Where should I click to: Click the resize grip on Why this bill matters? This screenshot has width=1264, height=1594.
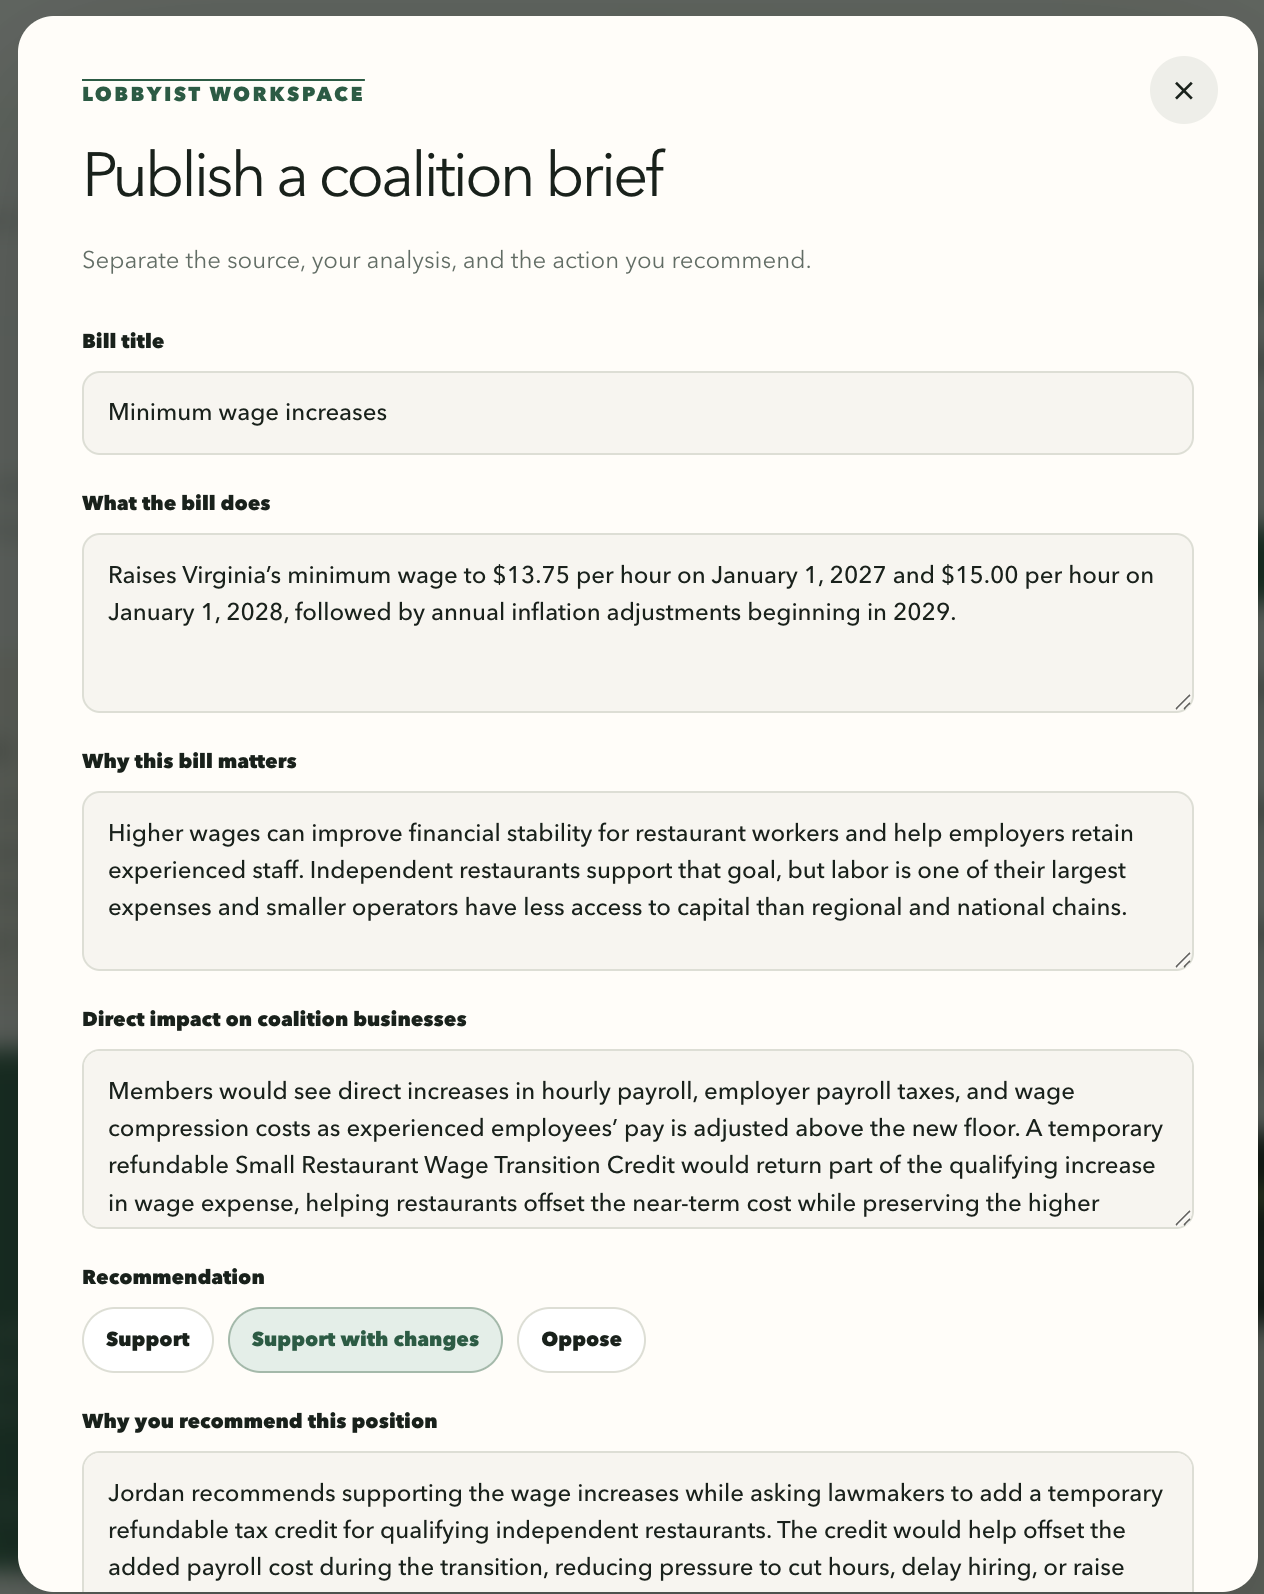tap(1182, 960)
